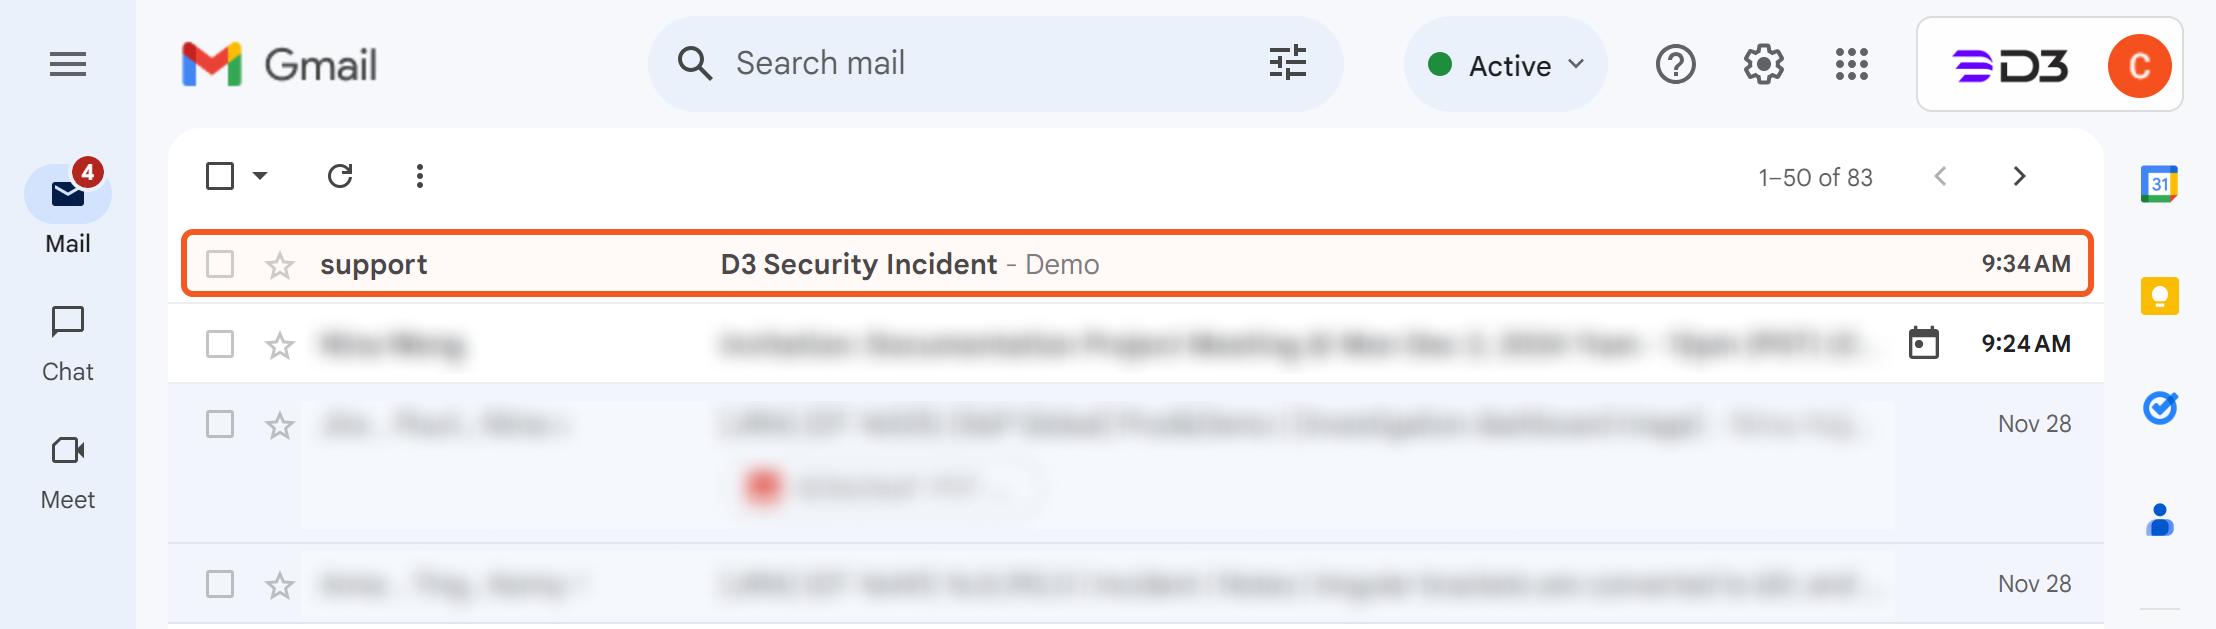
Task: Open Google Tasks in side panel
Action: click(2159, 408)
